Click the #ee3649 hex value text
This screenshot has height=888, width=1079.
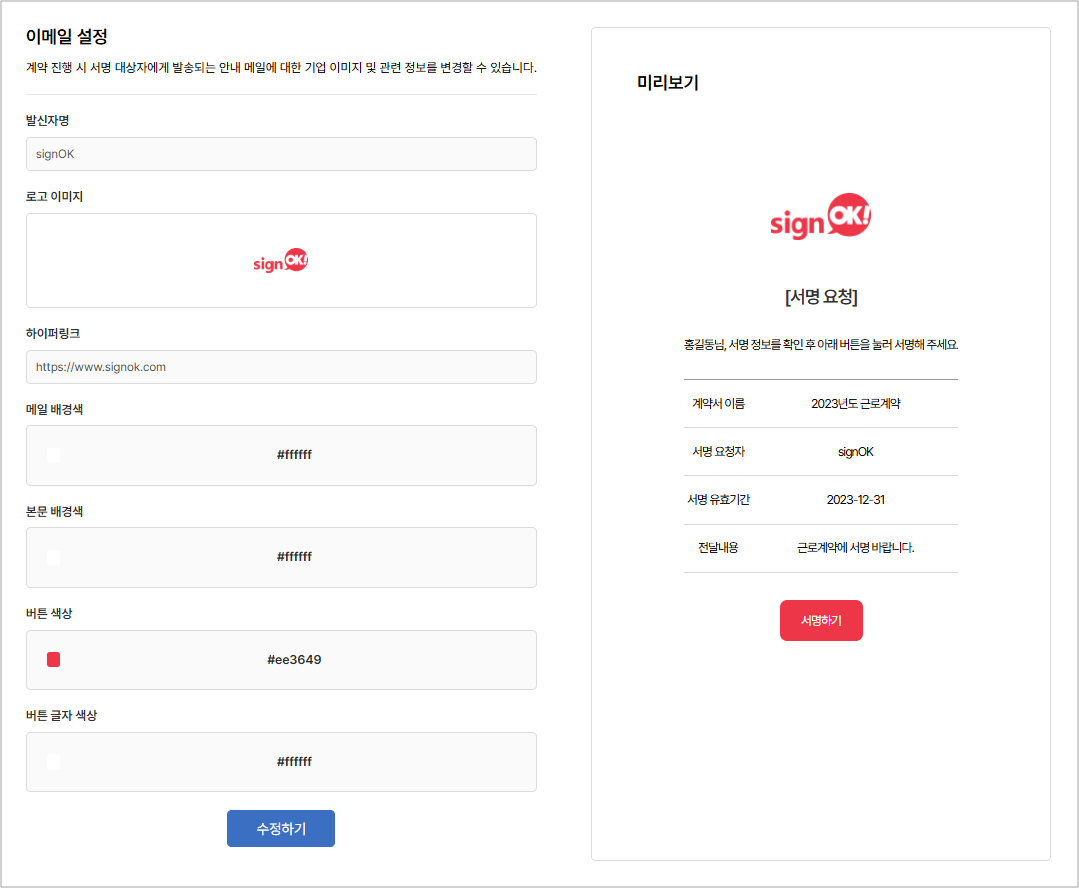tap(295, 659)
